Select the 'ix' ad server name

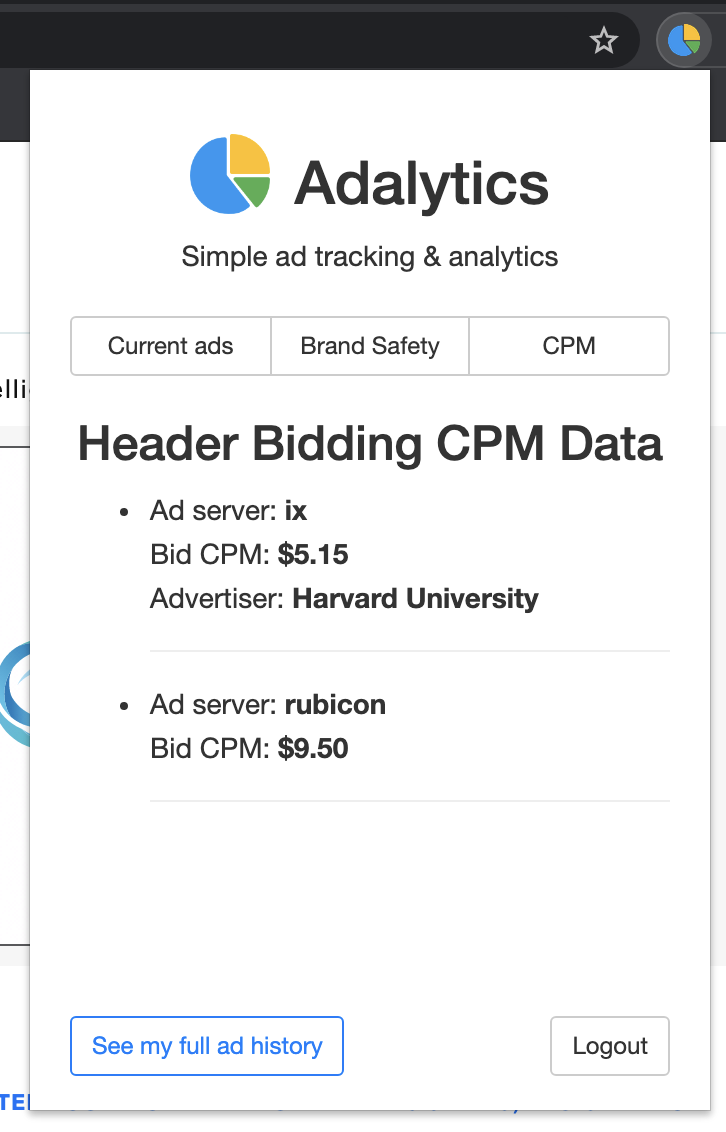coord(296,511)
